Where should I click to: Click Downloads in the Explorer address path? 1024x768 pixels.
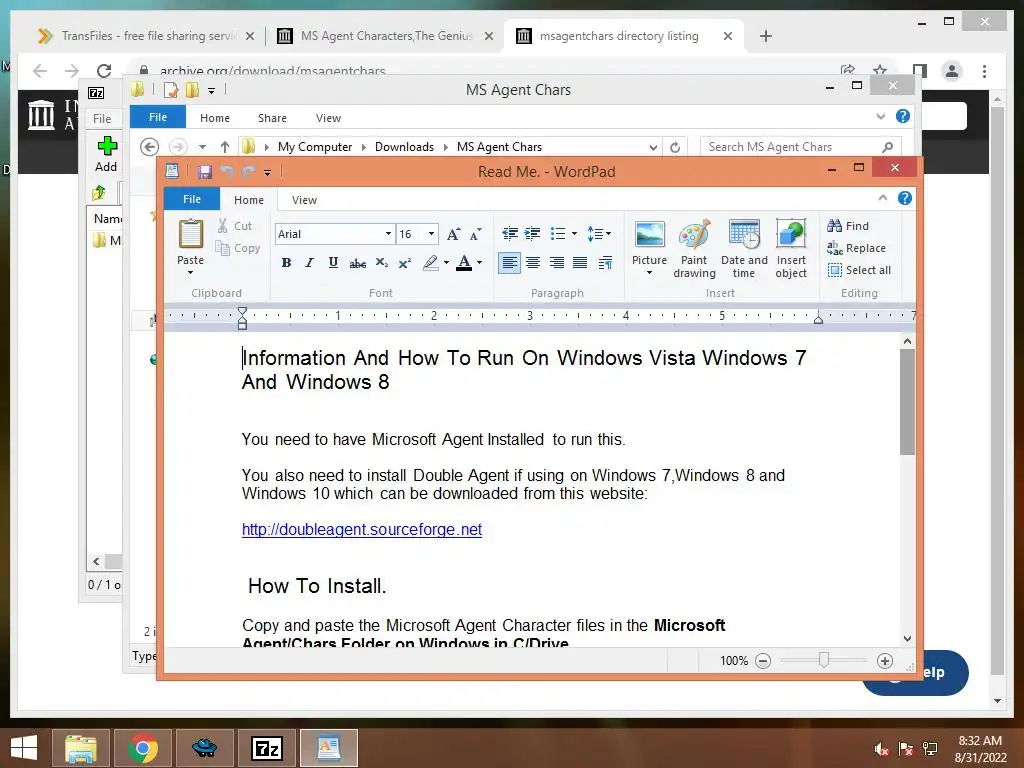click(x=404, y=147)
